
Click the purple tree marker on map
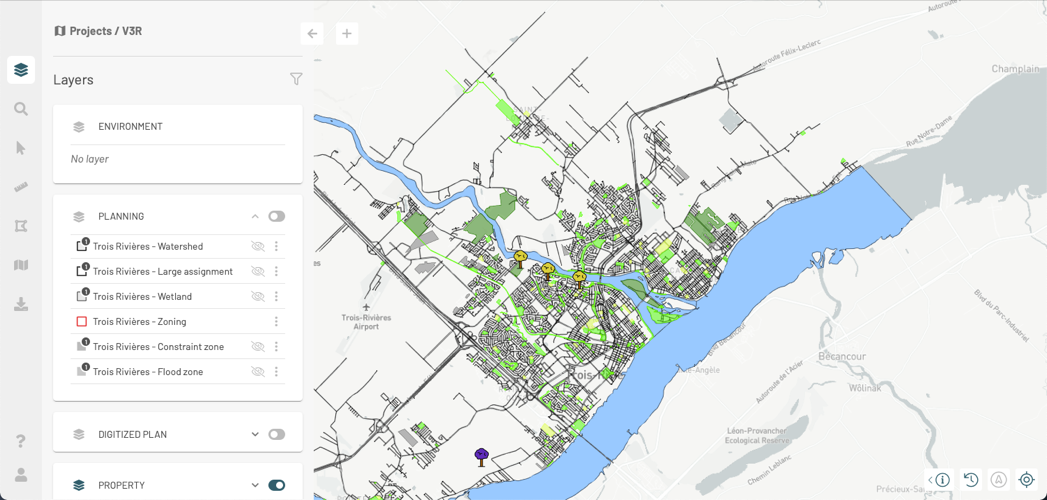coord(481,457)
